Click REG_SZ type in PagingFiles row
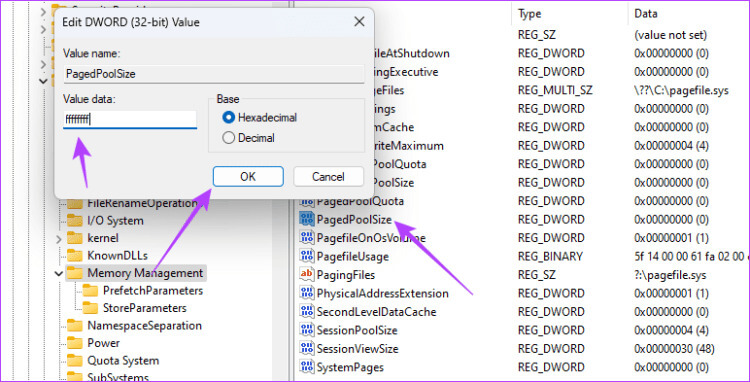Viewport: 750px width, 382px height. (x=536, y=275)
